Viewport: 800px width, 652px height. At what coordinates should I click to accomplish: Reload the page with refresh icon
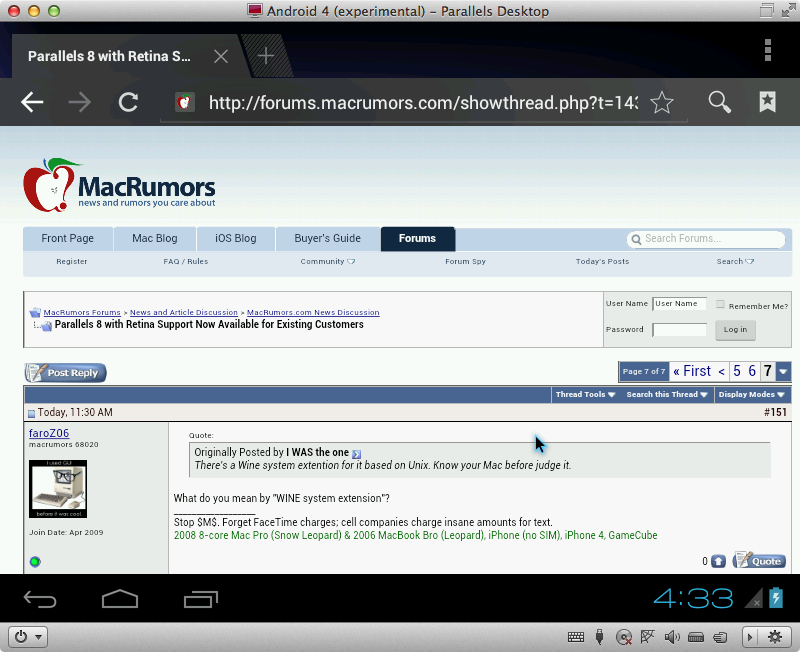tap(128, 103)
